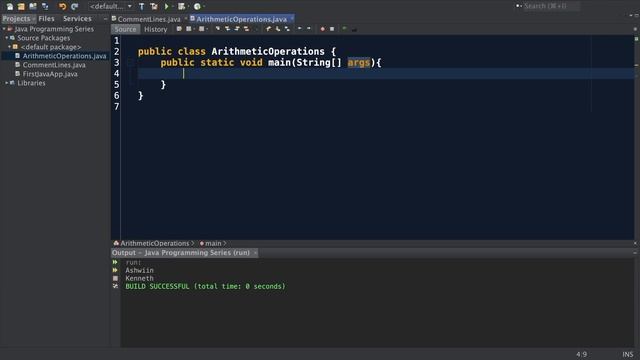Click the Previous Bookmark icon
Screen dimensions: 640x360
click(x=268, y=29)
